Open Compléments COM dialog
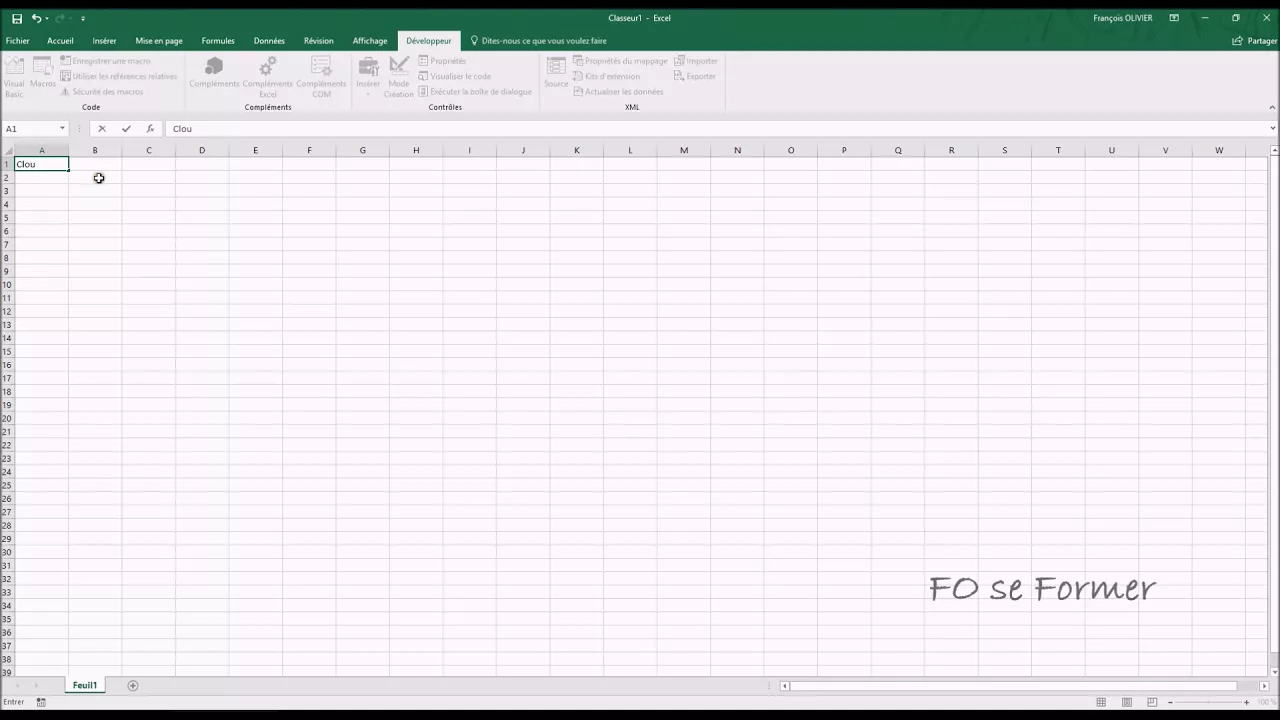The width and height of the screenshot is (1280, 720). 321,76
